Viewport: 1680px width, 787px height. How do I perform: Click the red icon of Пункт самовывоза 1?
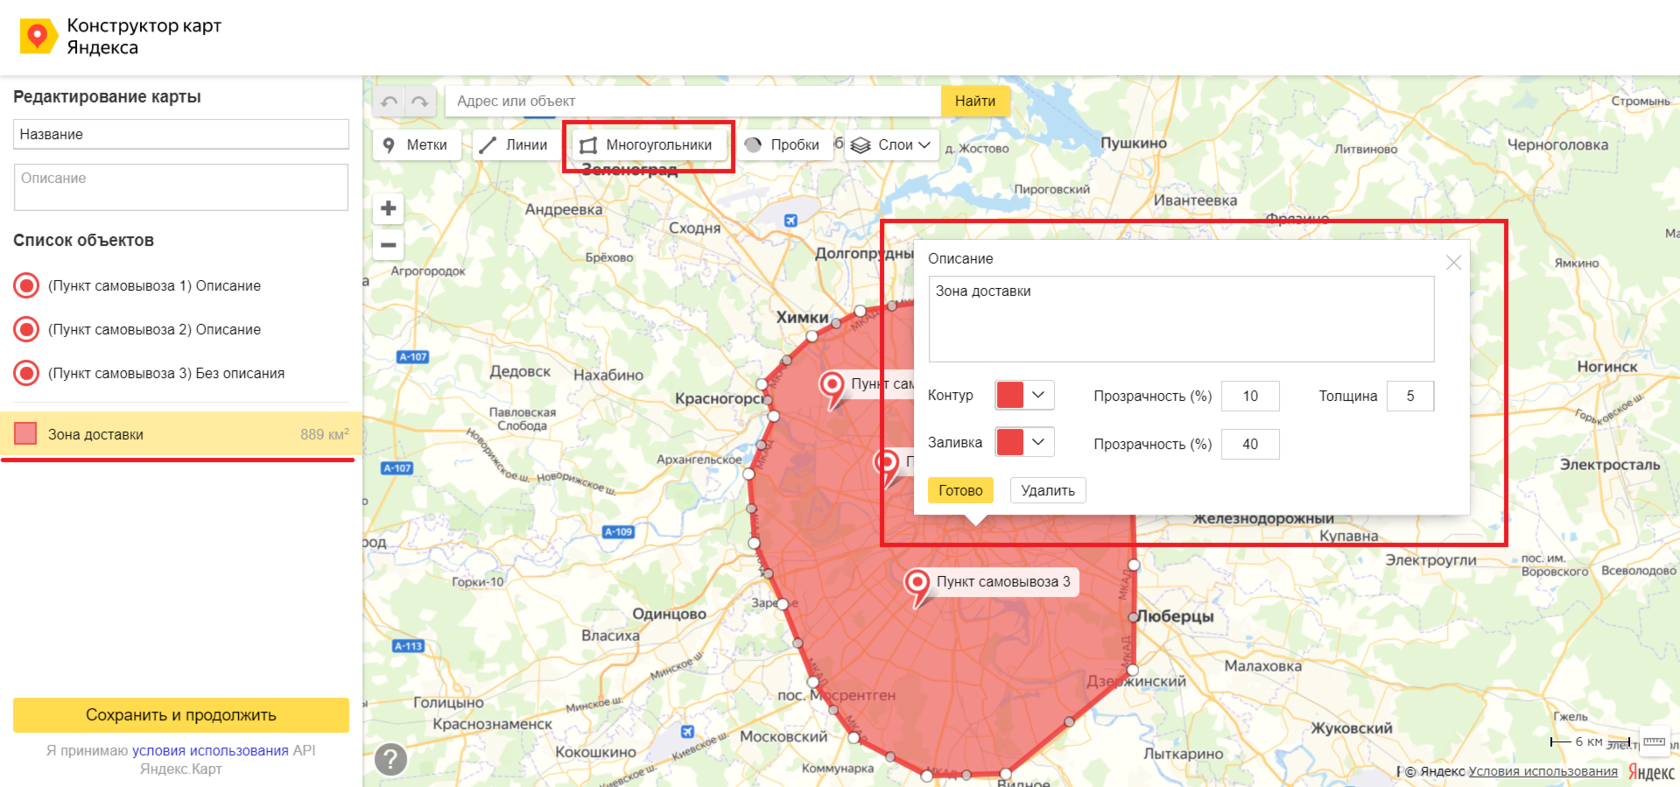click(27, 286)
